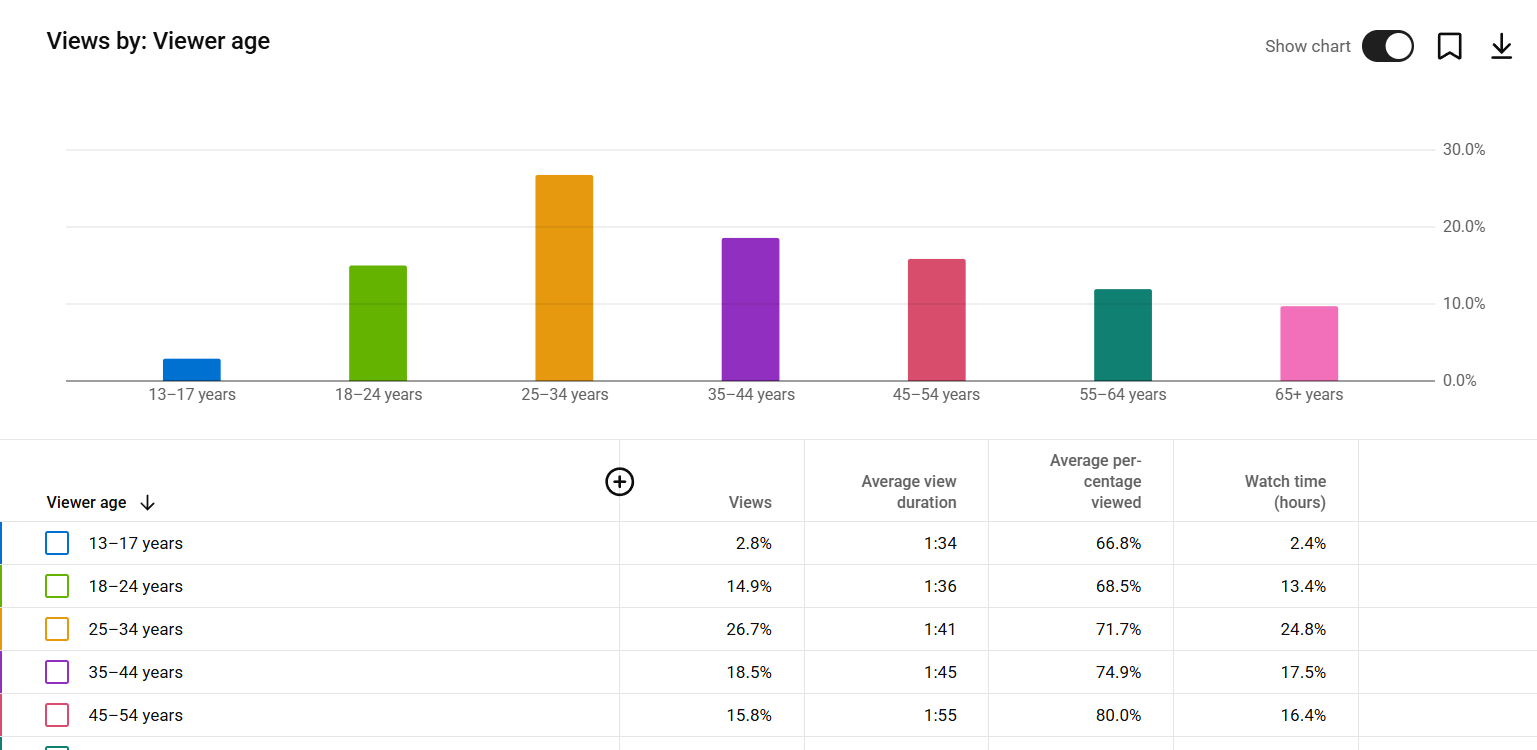Viewport: 1537px width, 750px height.
Task: Check the 13–17 years checkbox
Action: (57, 543)
